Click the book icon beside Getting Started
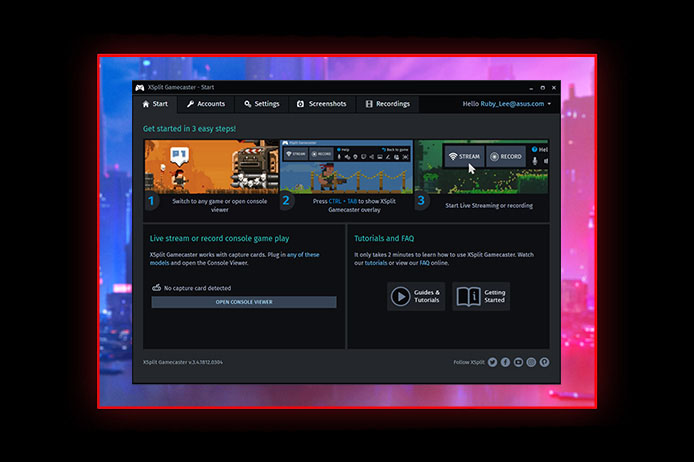The width and height of the screenshot is (694, 462). [x=469, y=296]
